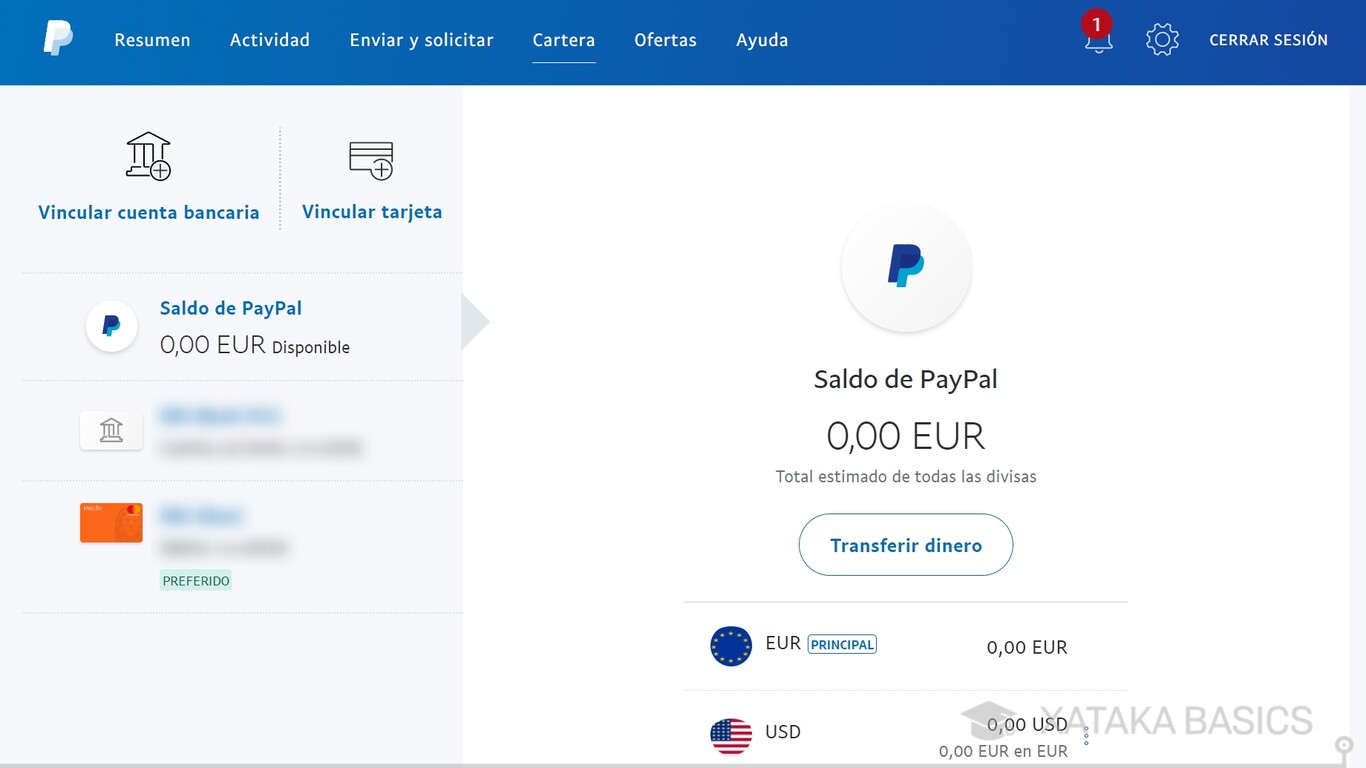1366x768 pixels.
Task: Click the CERRAR SESIÓN link
Action: [1268, 40]
